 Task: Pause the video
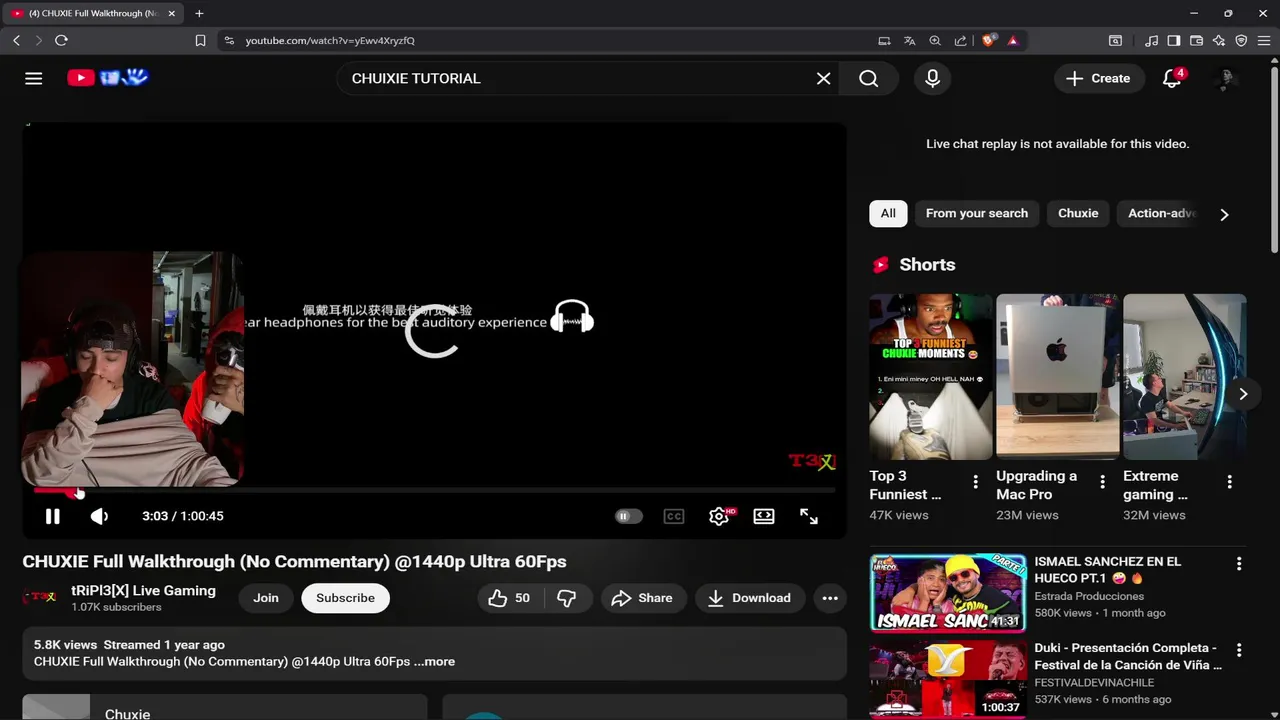[x=52, y=516]
